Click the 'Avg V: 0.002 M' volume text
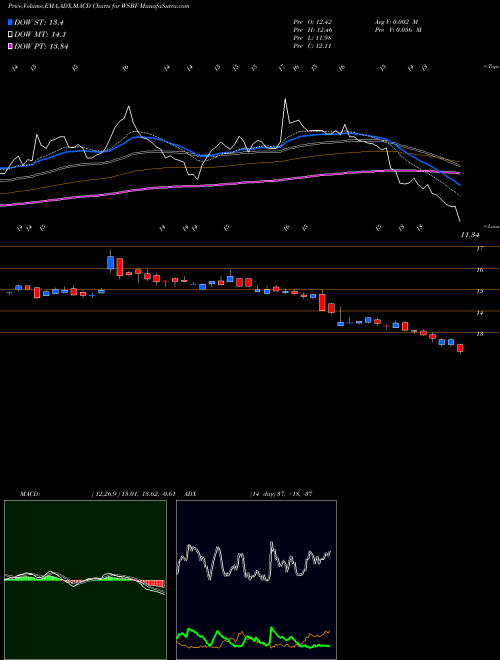 tap(396, 22)
